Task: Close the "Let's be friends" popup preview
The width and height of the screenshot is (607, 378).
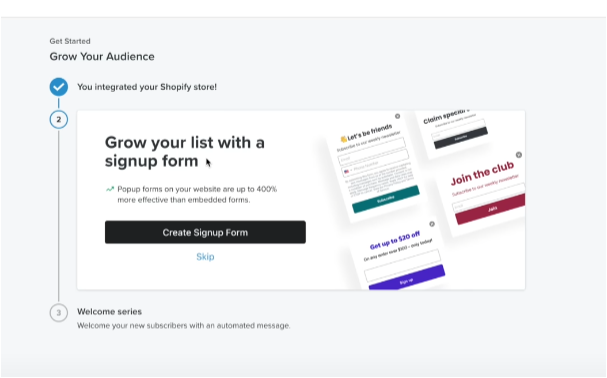Action: [x=397, y=116]
